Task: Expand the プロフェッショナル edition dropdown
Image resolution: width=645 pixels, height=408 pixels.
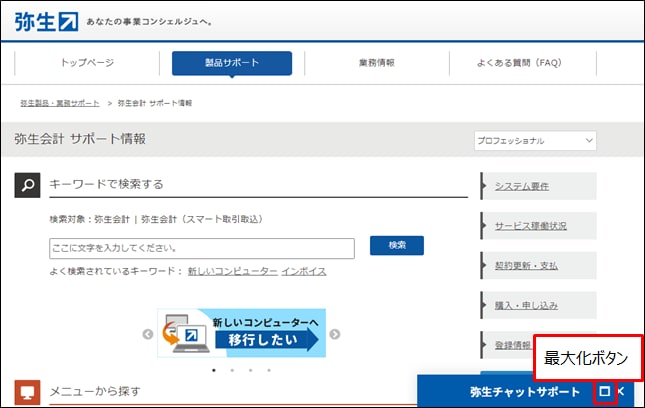Action: point(535,141)
